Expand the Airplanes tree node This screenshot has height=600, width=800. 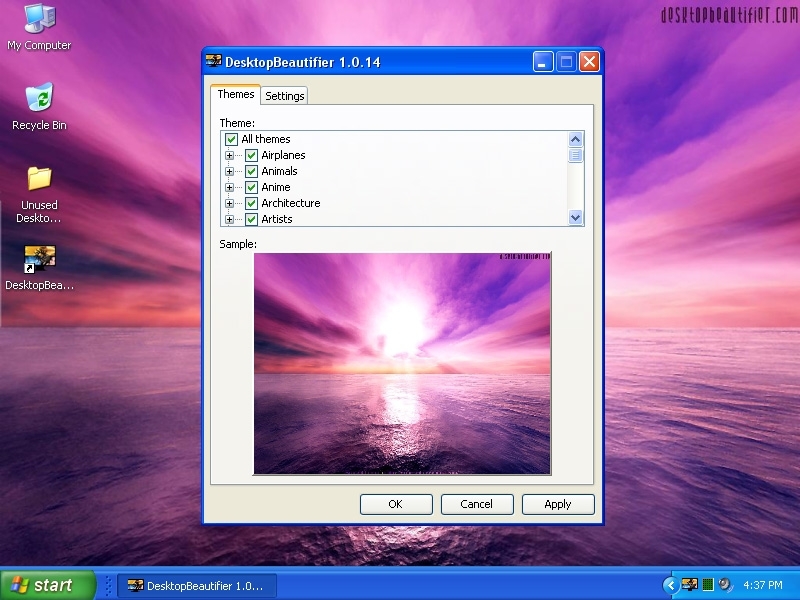229,155
